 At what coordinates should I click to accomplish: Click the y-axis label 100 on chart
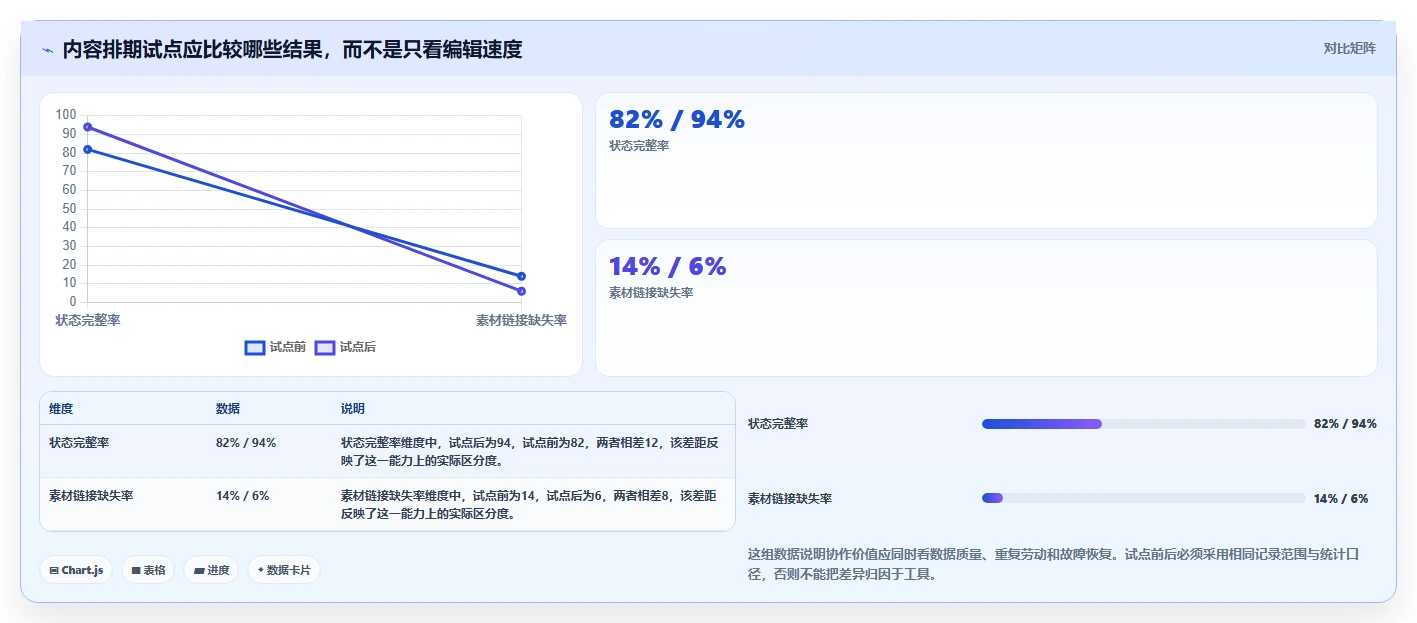tap(66, 115)
